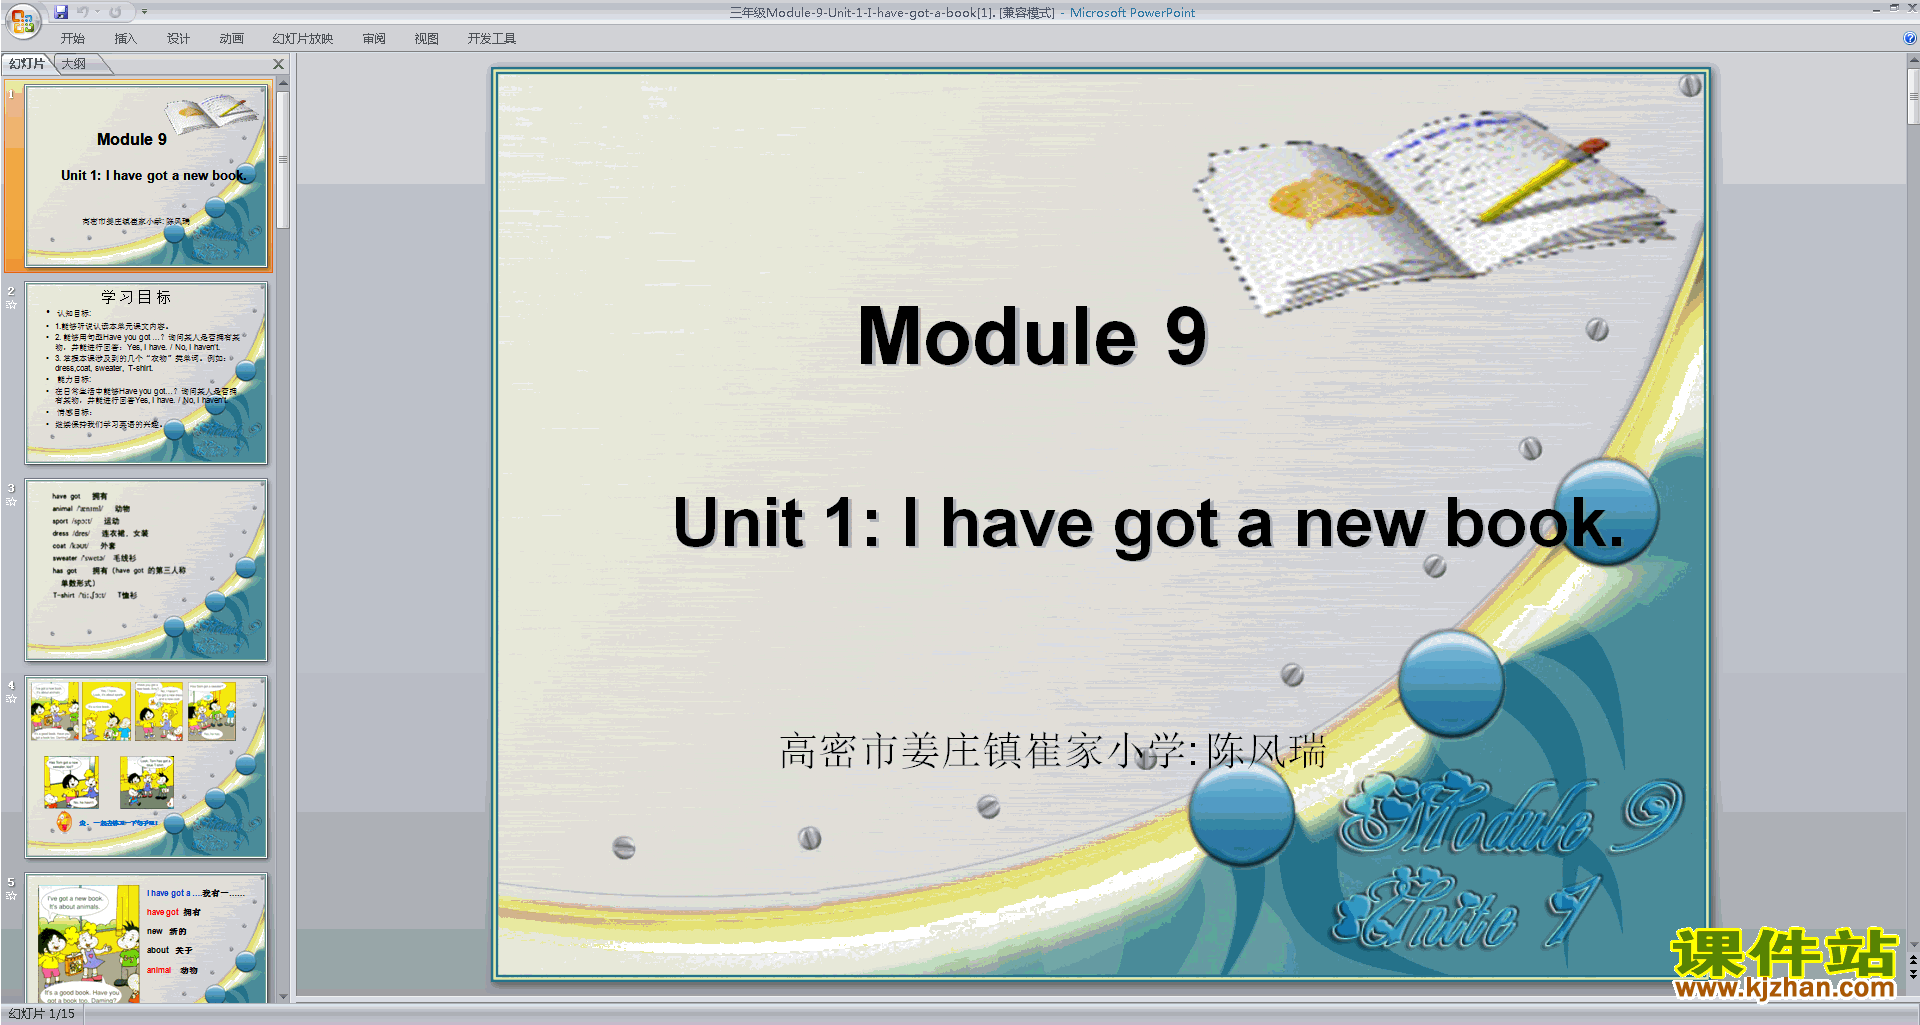1920x1025 pixels.
Task: Click the Module 9 title text on slide
Action: coord(1033,336)
